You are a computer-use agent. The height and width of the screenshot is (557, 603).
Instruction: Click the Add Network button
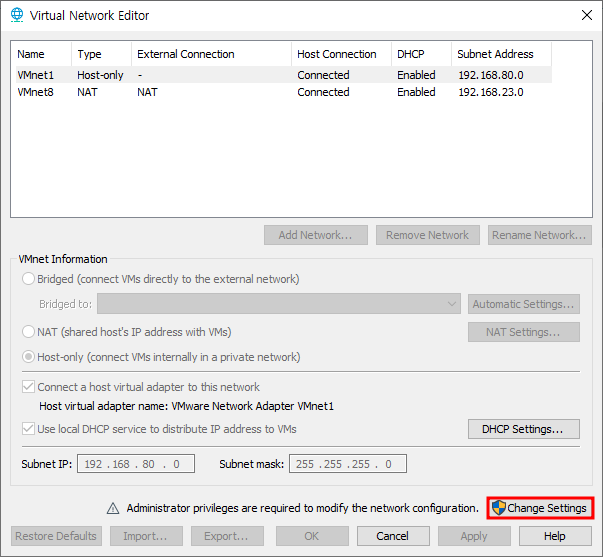point(316,235)
